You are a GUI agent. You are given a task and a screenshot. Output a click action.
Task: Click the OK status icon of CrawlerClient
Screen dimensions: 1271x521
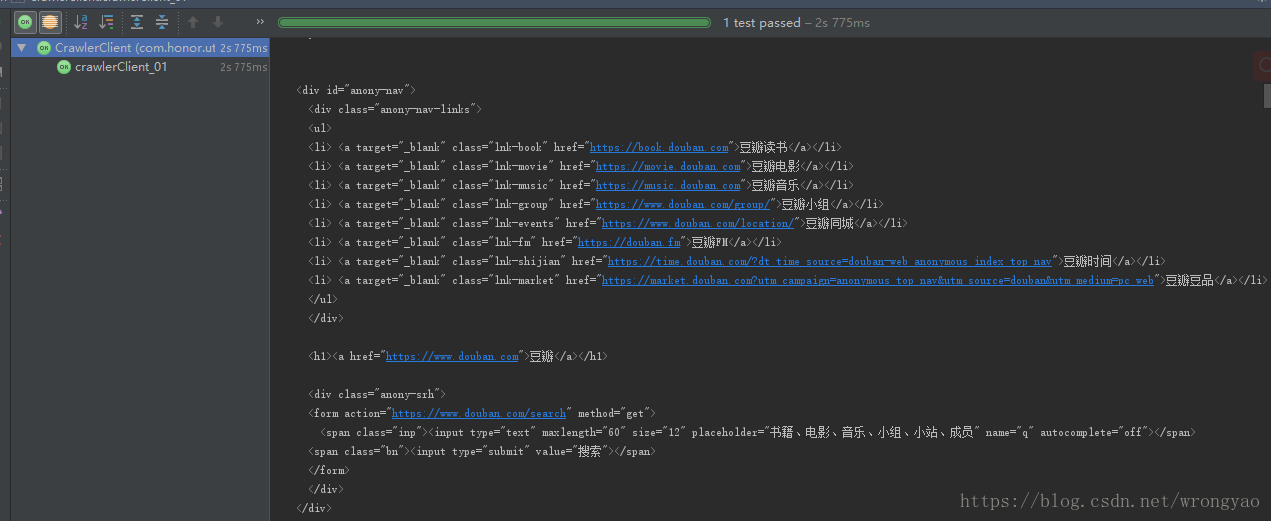(44, 48)
